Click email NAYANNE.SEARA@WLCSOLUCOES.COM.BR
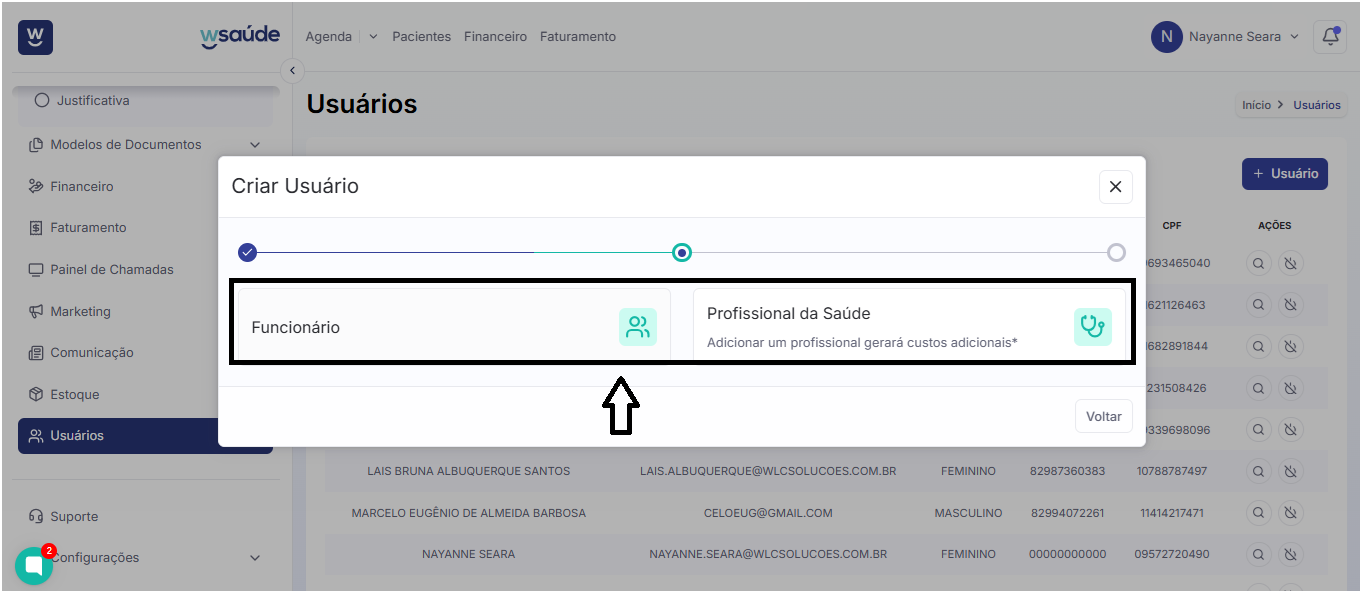 pos(768,554)
